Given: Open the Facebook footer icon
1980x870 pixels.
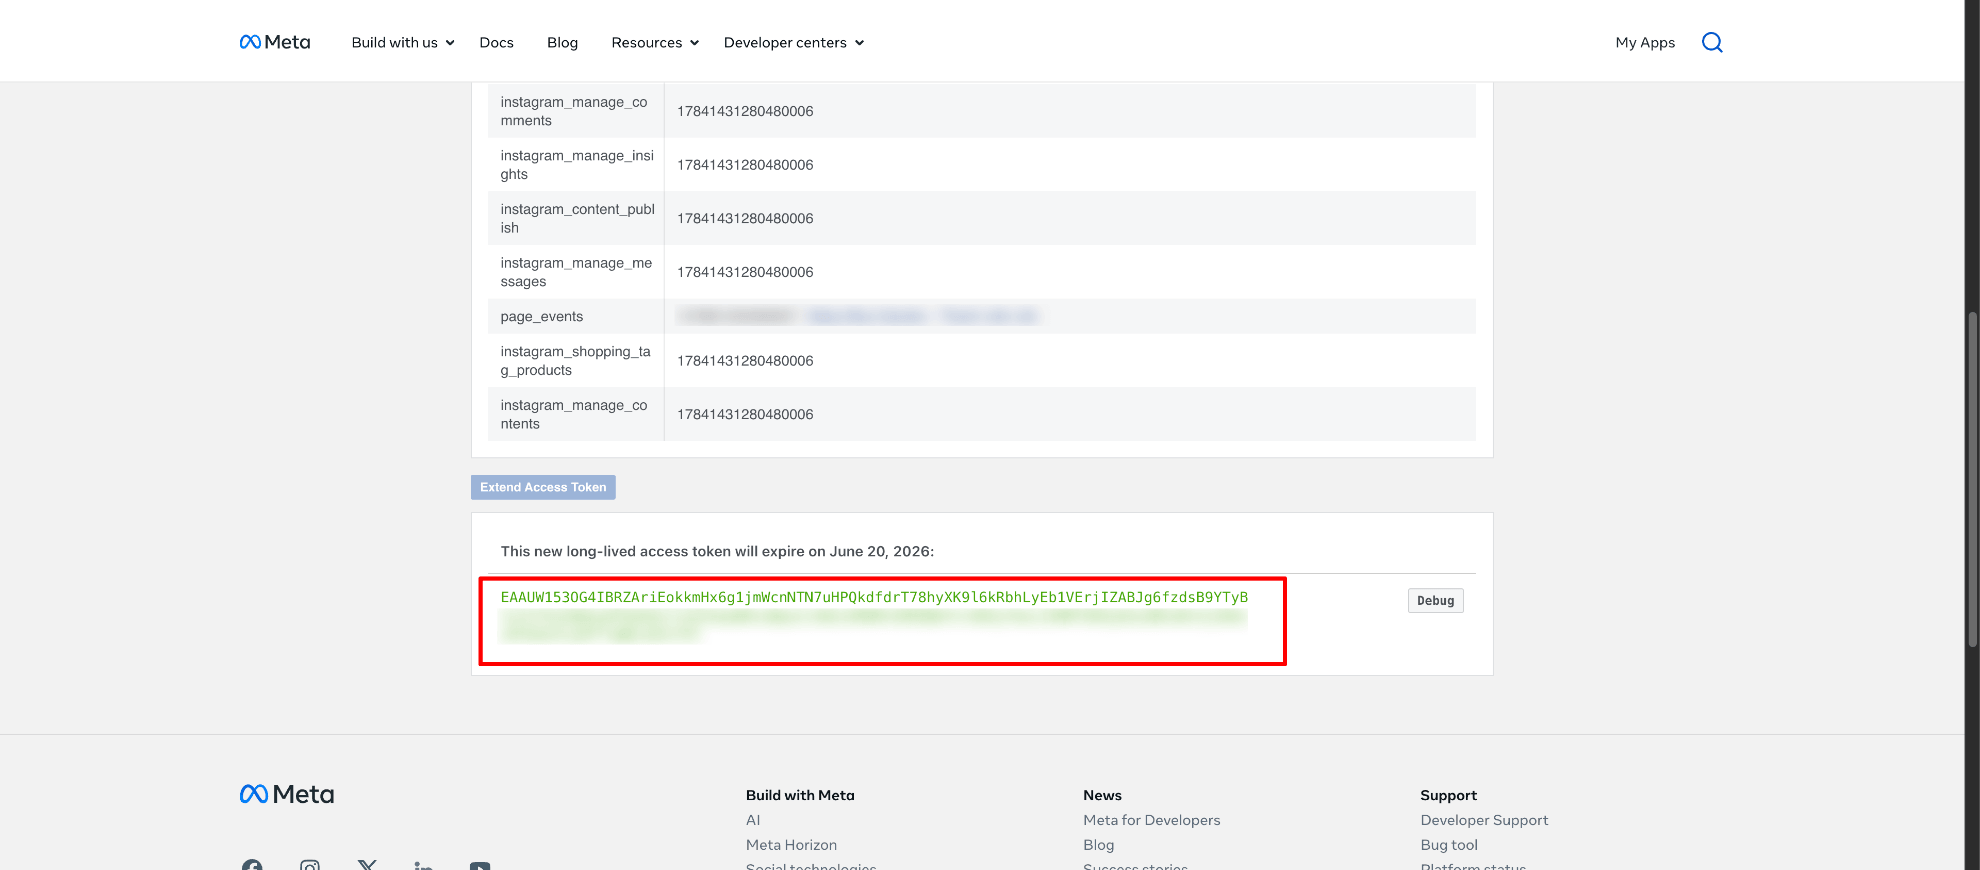Looking at the screenshot, I should coord(252,865).
